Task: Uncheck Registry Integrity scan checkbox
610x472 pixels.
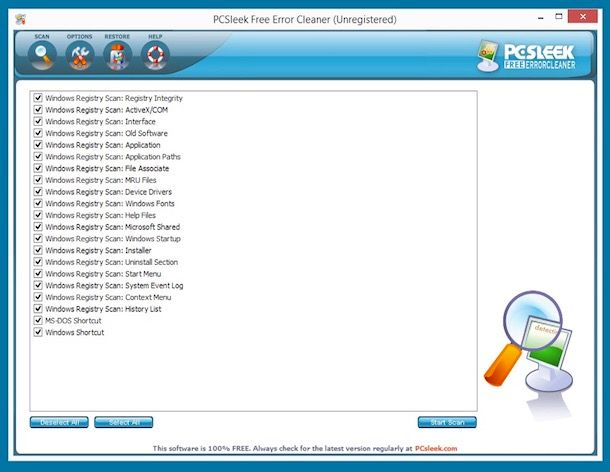Action: (x=38, y=98)
